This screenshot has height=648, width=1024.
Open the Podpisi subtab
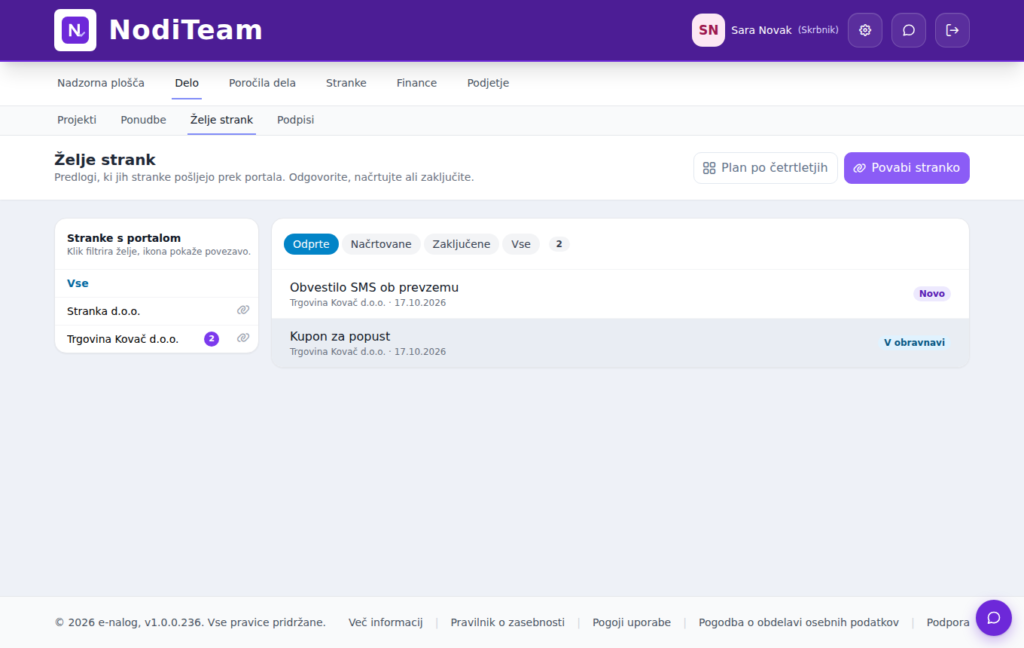click(295, 120)
